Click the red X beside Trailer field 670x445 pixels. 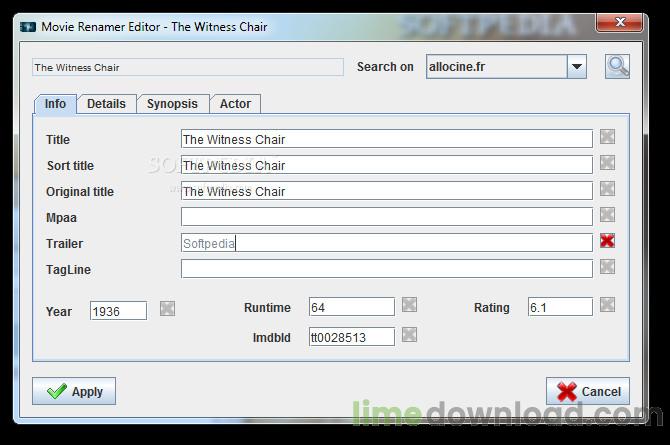tap(607, 241)
